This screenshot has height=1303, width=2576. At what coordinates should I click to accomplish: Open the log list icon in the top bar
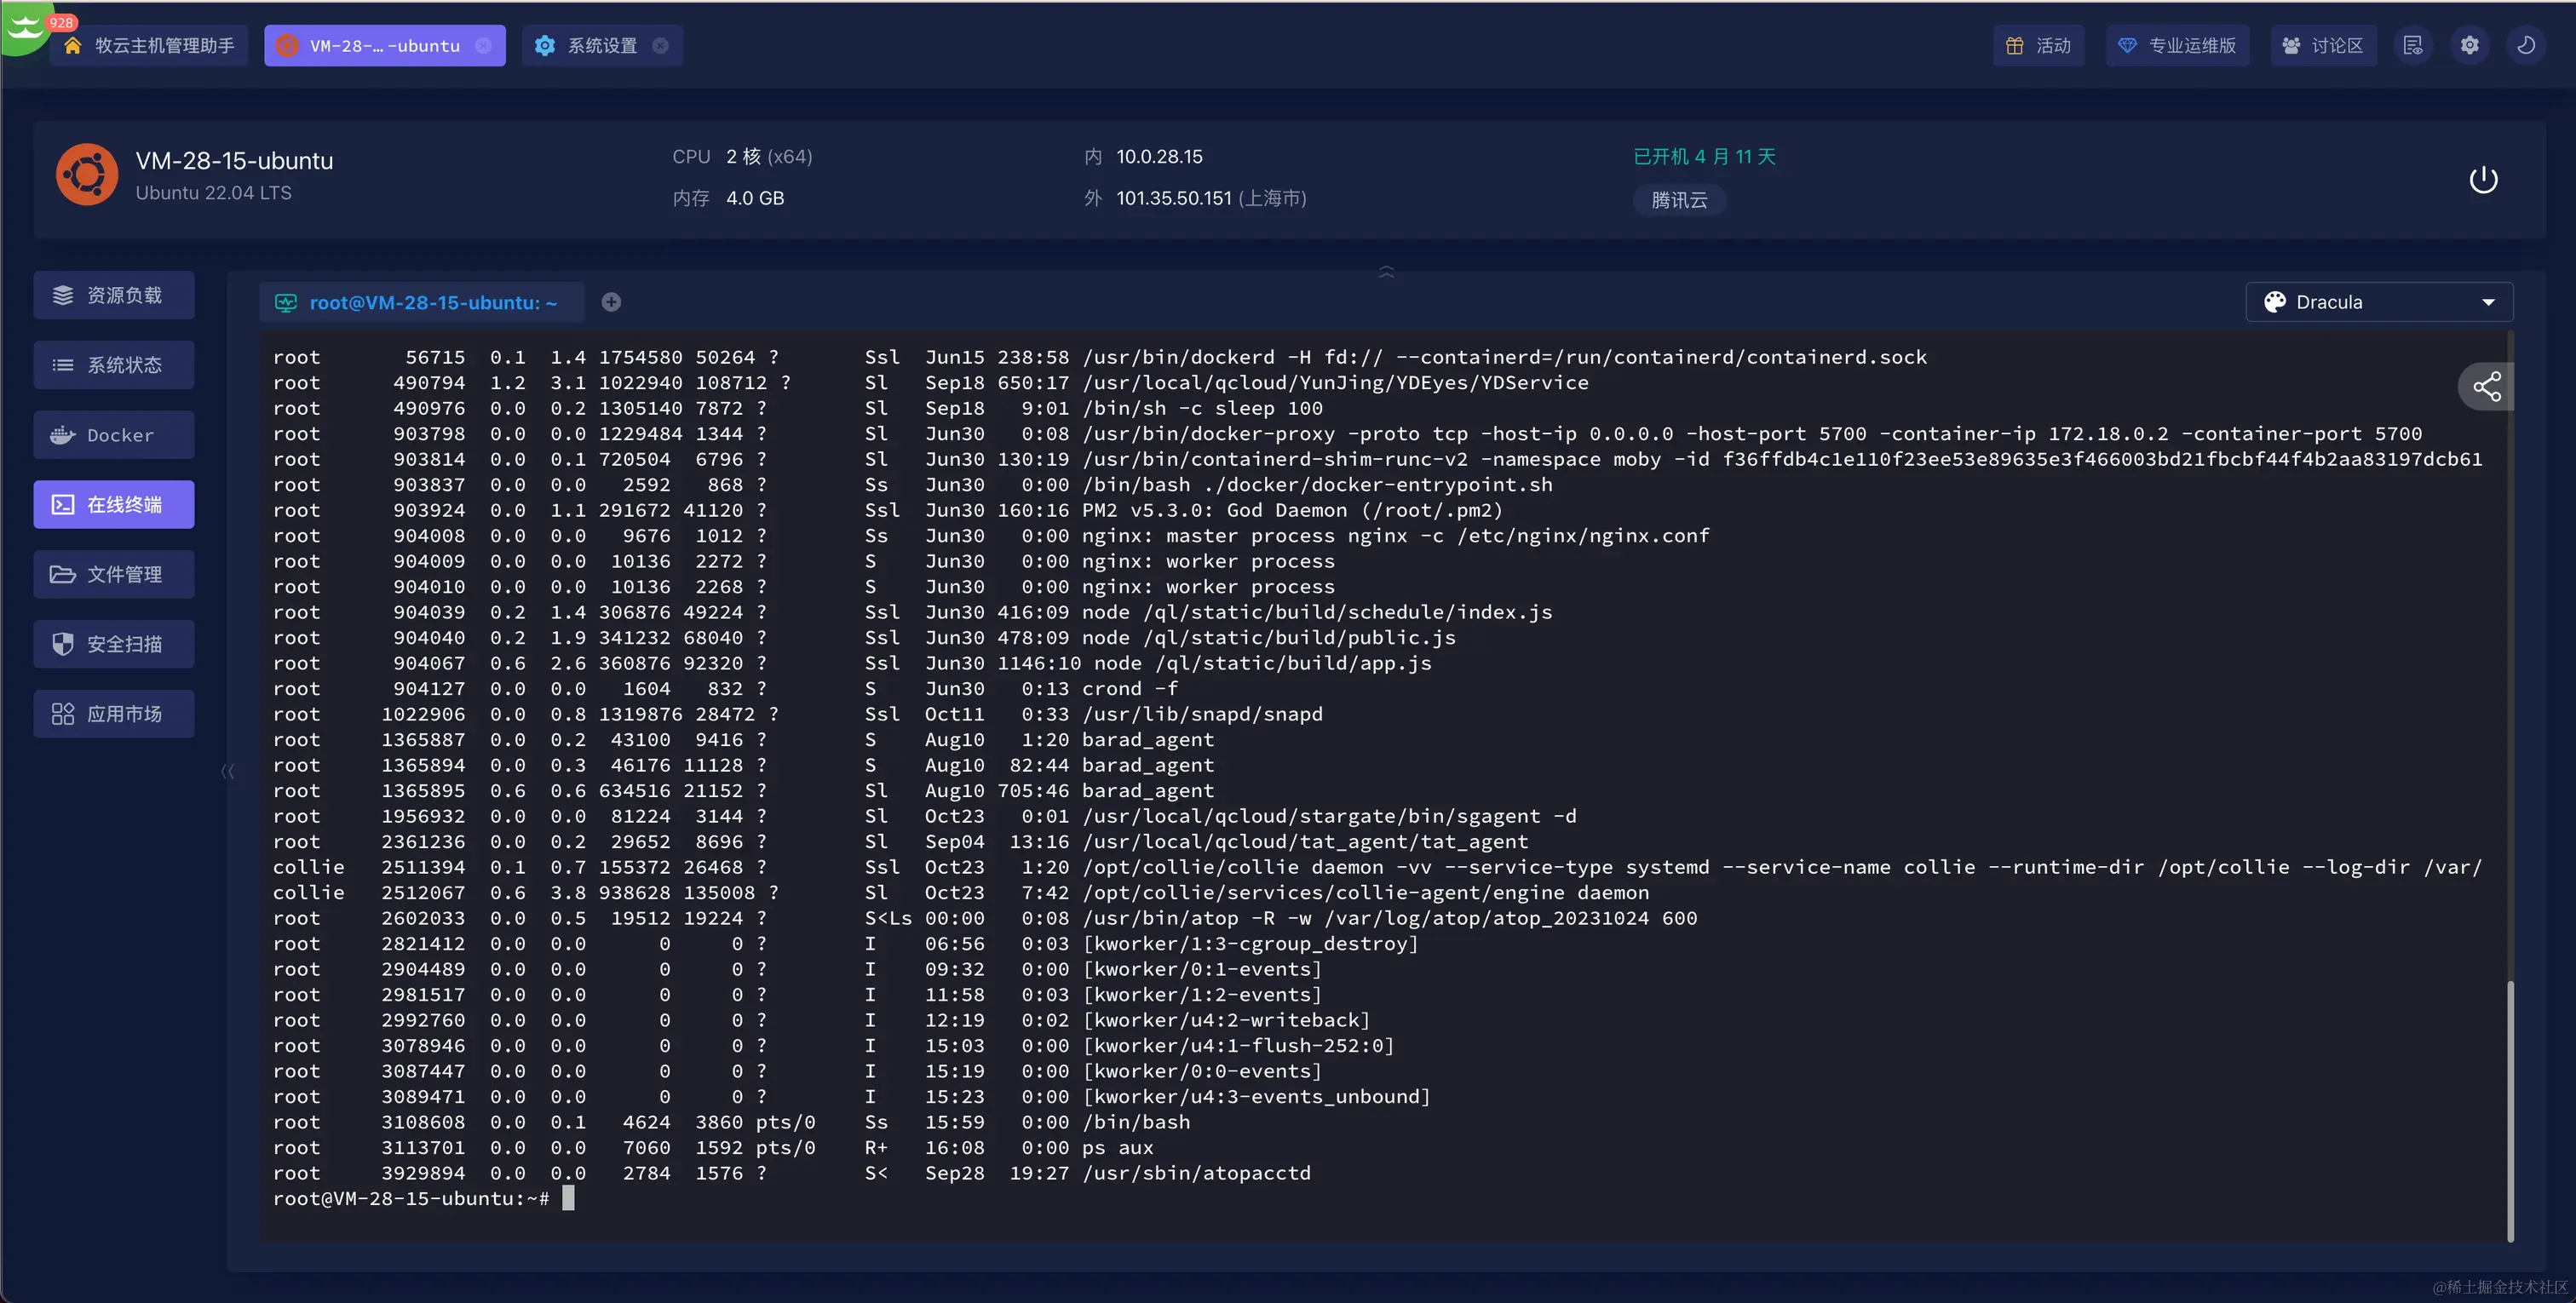pyautogui.click(x=2413, y=46)
